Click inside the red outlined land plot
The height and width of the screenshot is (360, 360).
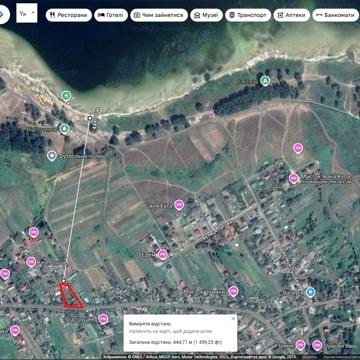coord(69,296)
